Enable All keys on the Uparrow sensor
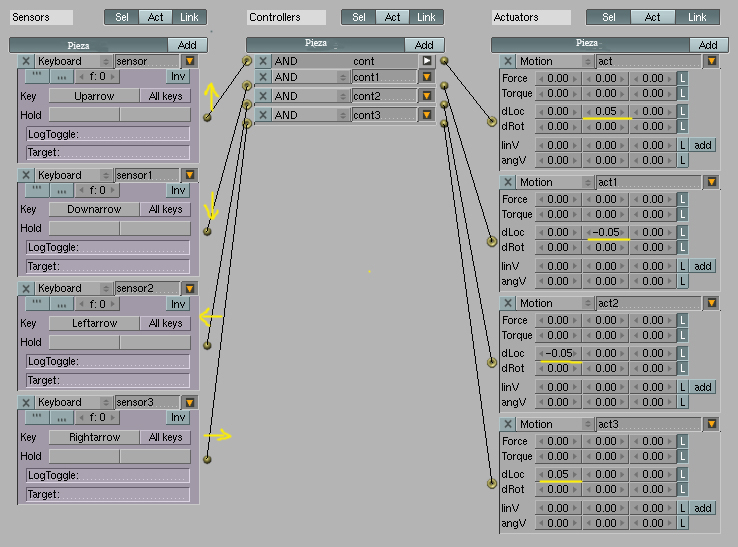 coord(165,96)
